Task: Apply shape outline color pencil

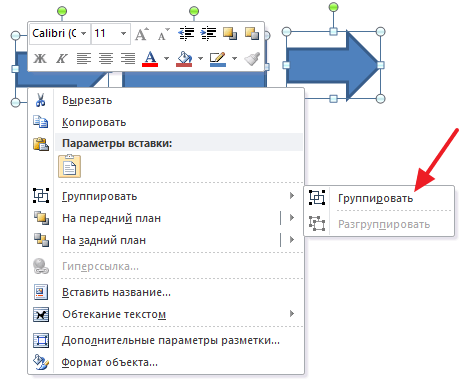Action: (x=218, y=59)
